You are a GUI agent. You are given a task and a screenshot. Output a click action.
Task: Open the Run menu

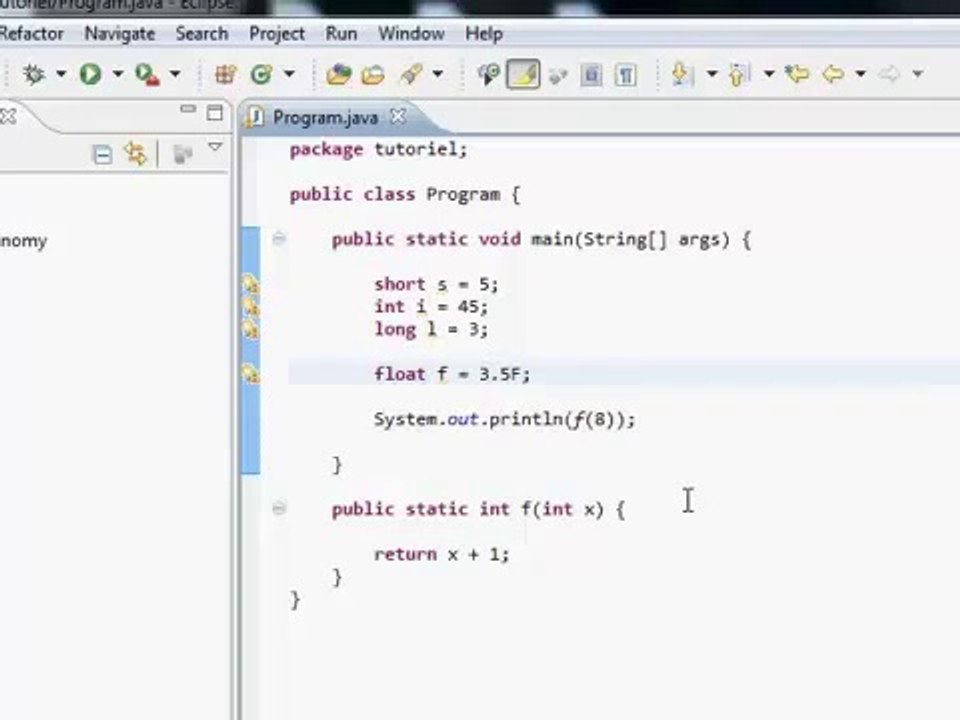341,34
